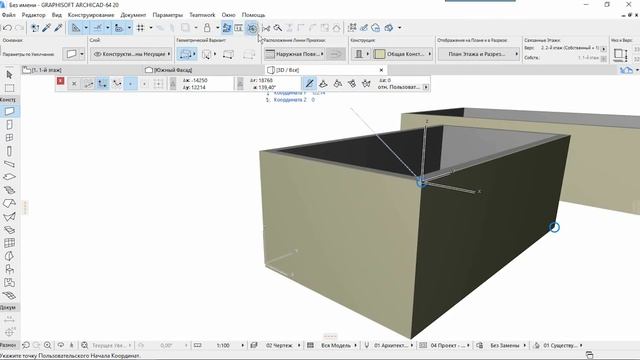Open the grid snap options arrow
This screenshot has height=360, width=640.
click(151, 28)
